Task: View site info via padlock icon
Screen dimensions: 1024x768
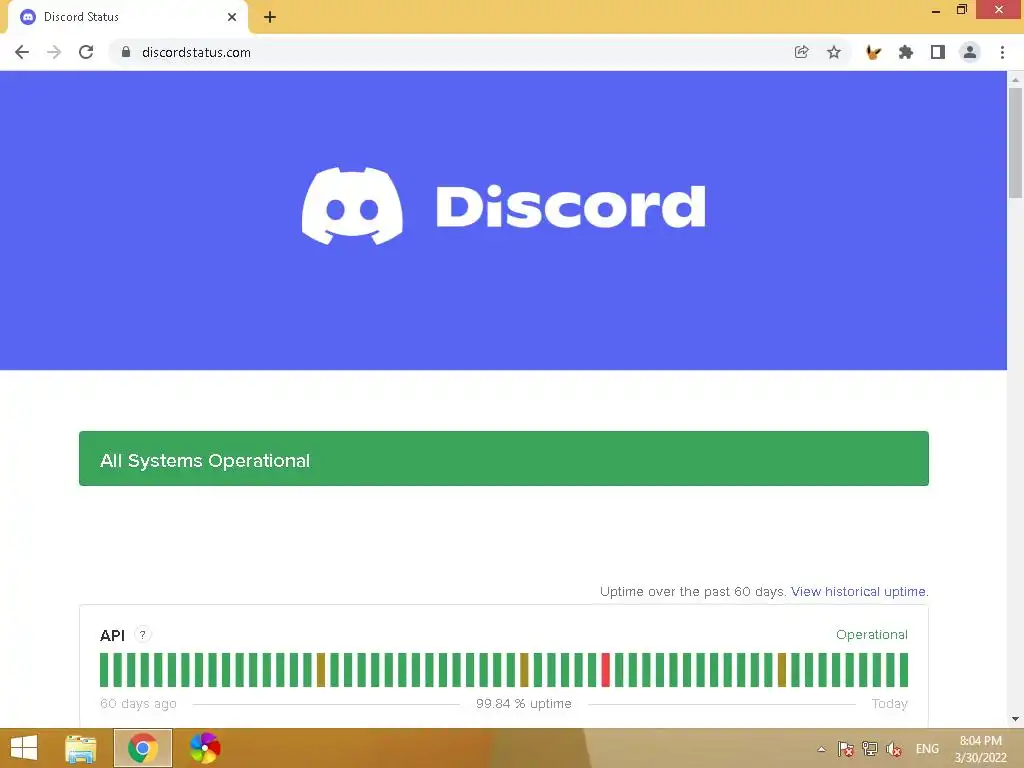Action: [126, 52]
